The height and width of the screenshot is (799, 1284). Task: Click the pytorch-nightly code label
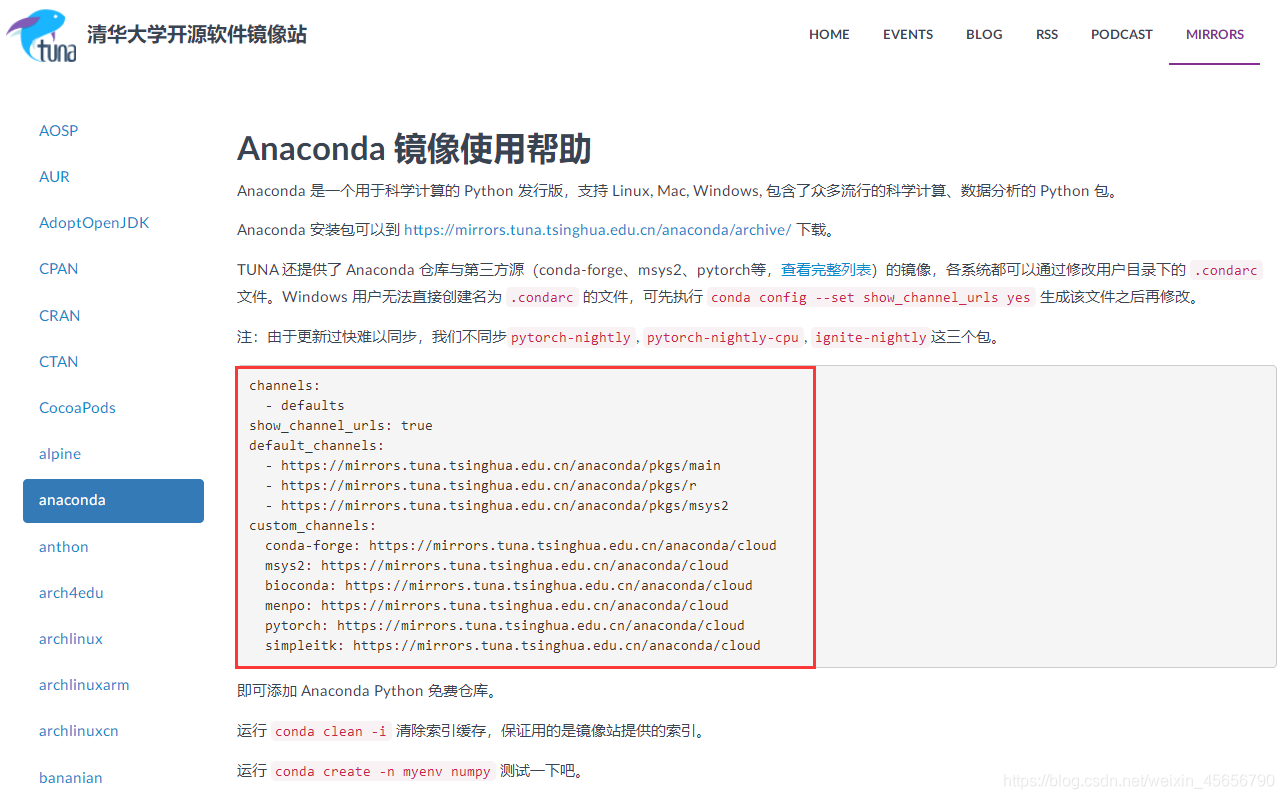571,338
